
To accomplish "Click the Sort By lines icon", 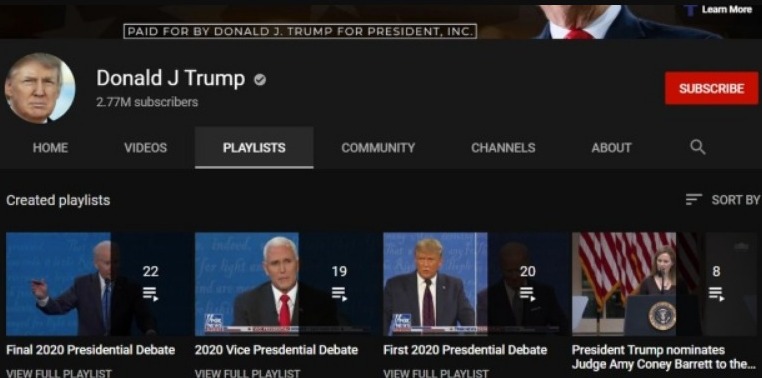I will (693, 199).
